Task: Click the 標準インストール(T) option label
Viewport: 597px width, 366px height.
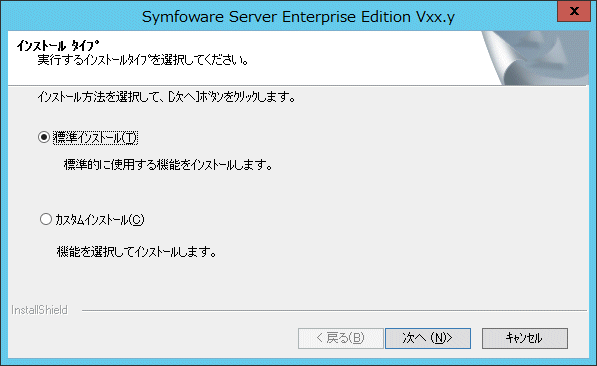Action: [x=96, y=137]
